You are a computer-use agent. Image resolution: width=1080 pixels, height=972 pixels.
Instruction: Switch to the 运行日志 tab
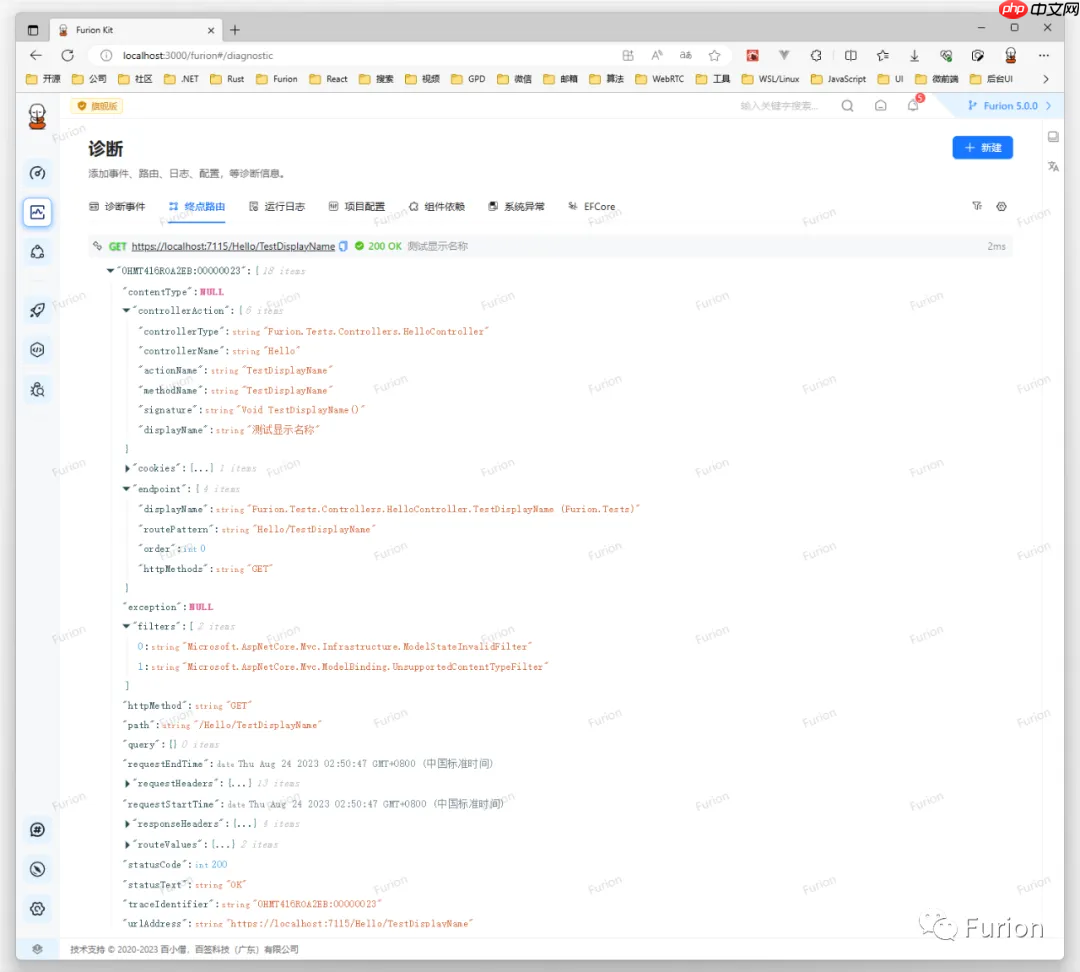click(x=276, y=207)
